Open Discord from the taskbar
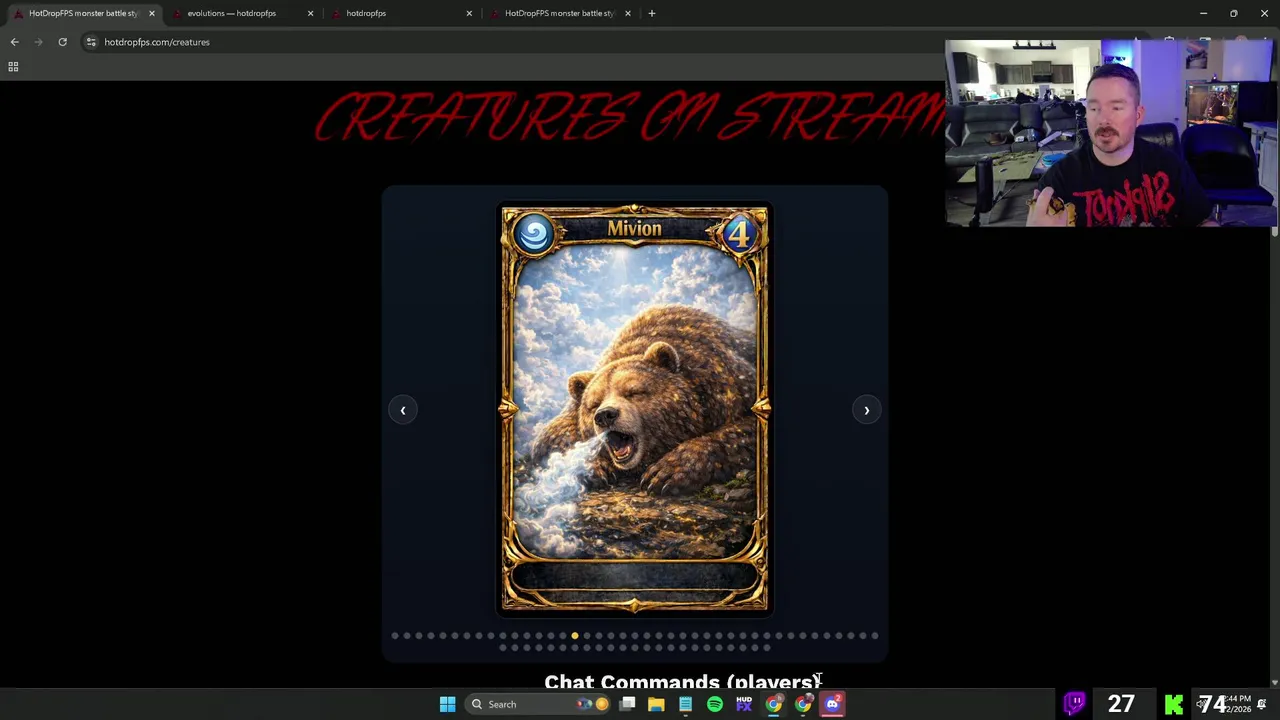The image size is (1280, 720). [832, 704]
